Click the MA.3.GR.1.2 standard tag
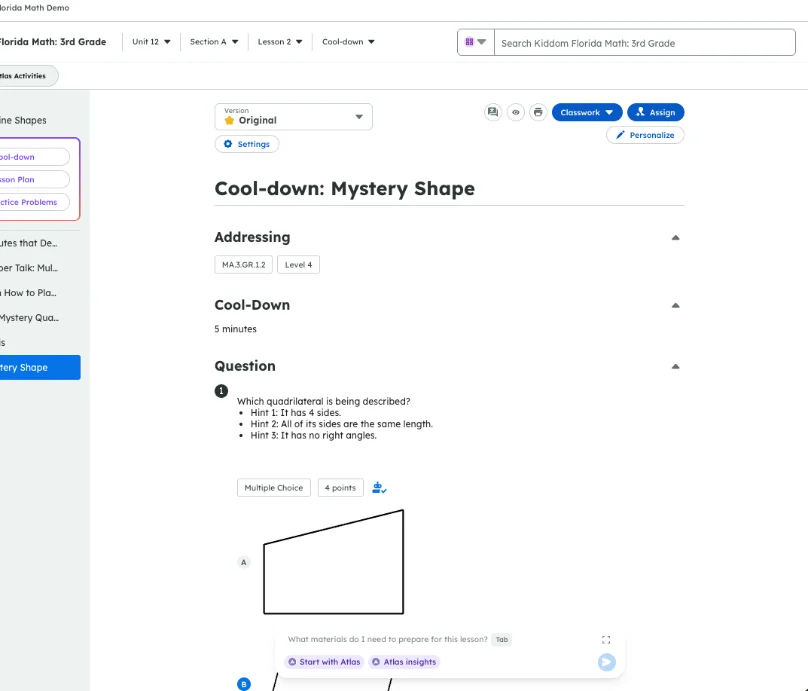 (244, 265)
